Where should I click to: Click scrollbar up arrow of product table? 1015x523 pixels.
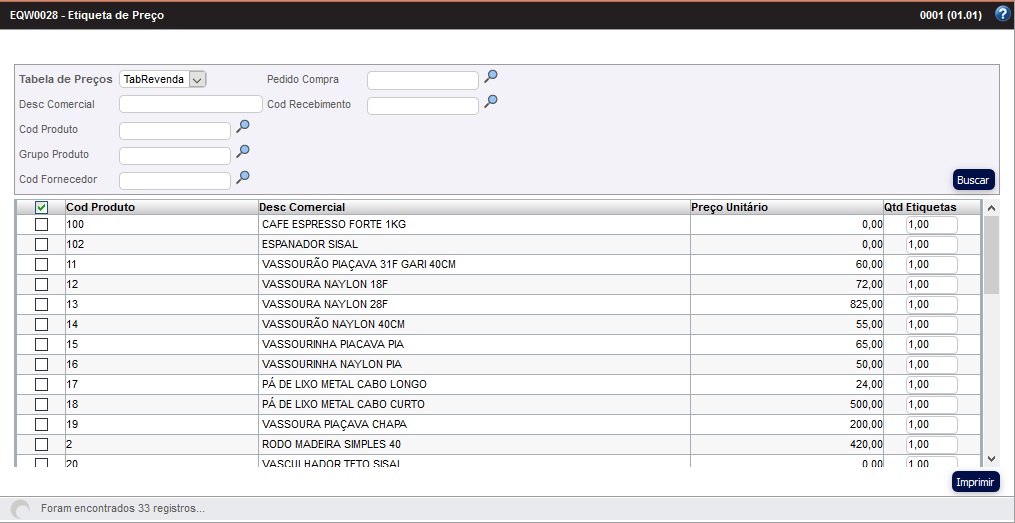[x=991, y=208]
